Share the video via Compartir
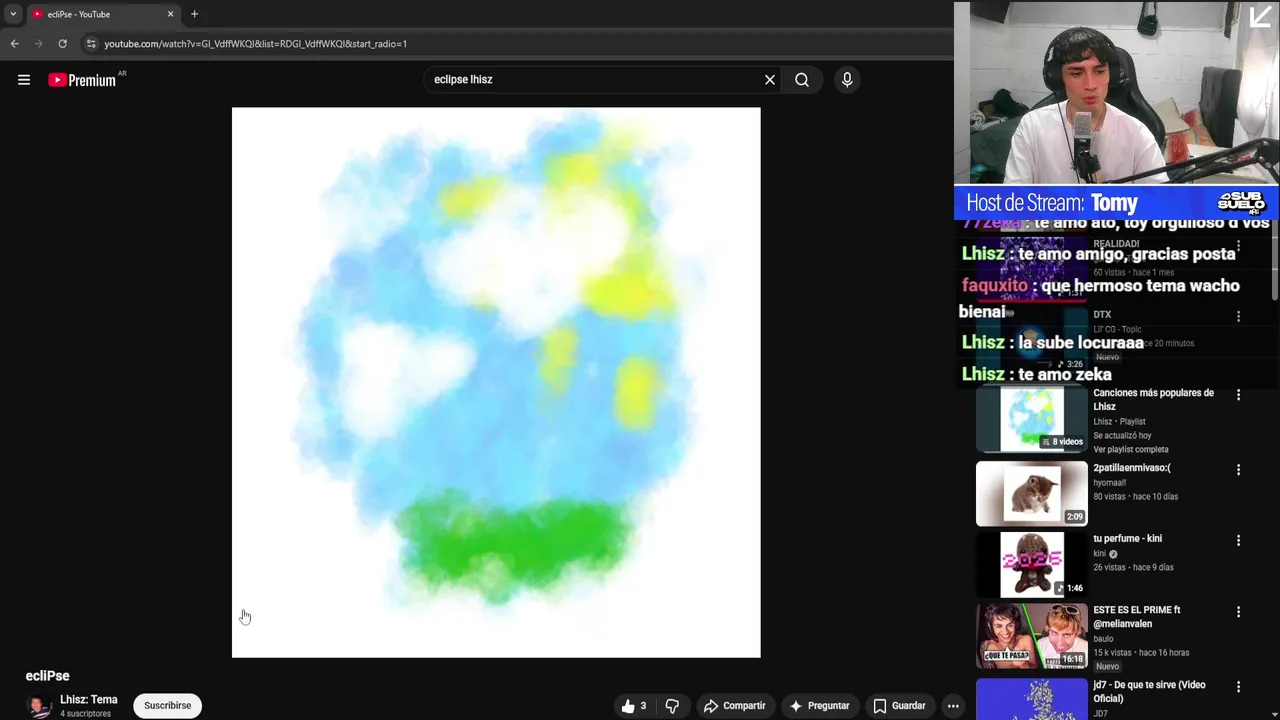 coord(735,706)
